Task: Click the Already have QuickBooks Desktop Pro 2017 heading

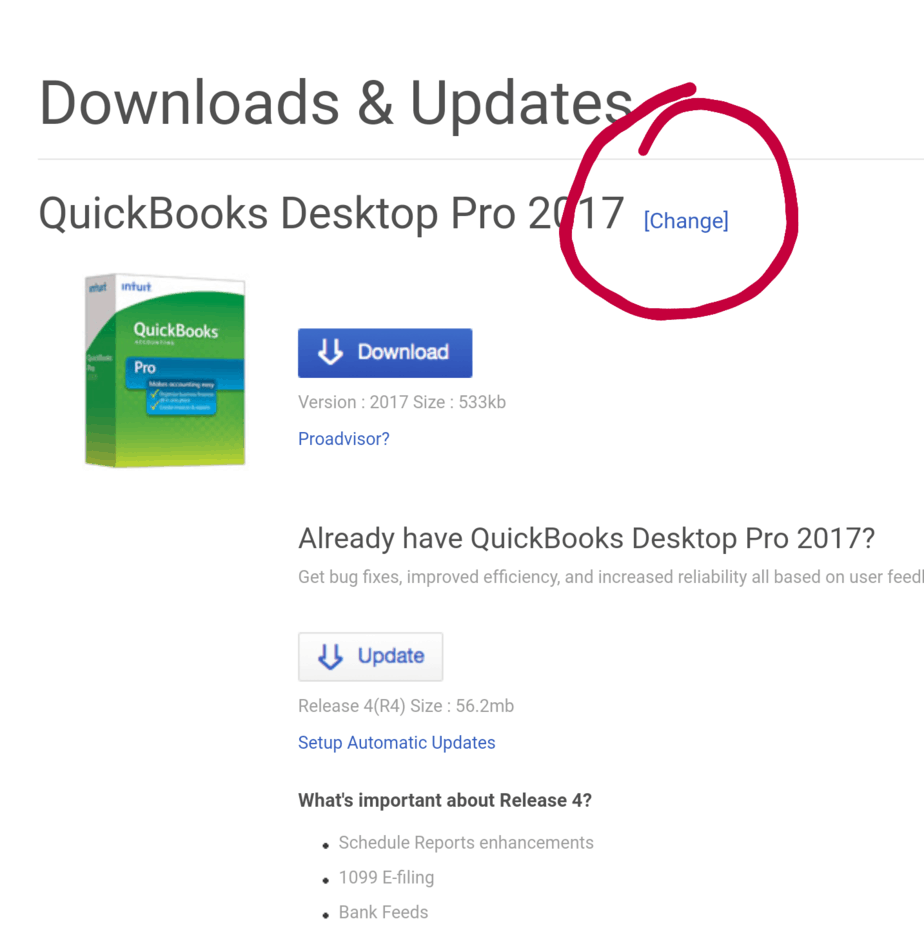Action: tap(586, 538)
